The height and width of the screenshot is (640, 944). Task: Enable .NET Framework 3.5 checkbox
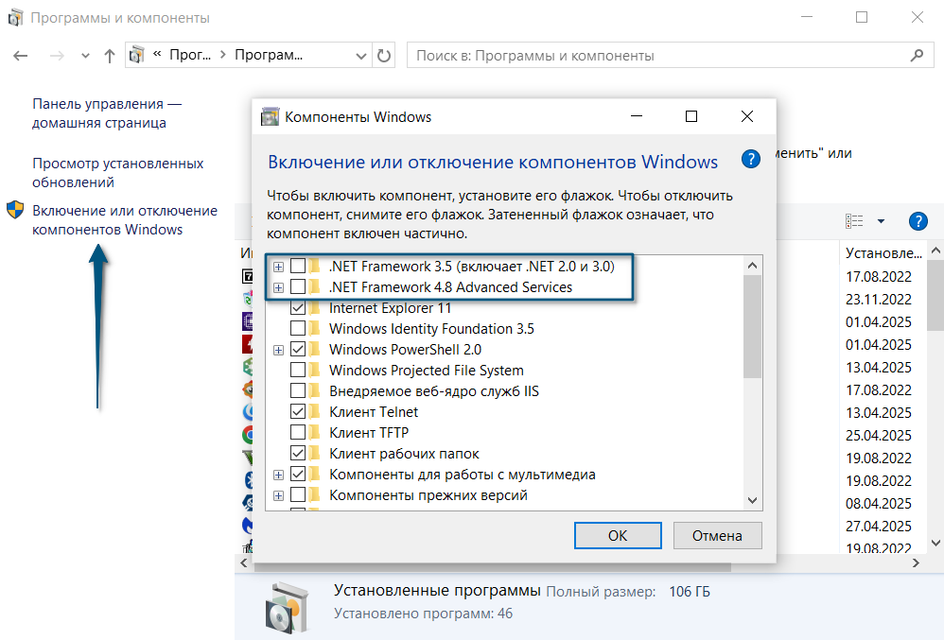[x=297, y=266]
